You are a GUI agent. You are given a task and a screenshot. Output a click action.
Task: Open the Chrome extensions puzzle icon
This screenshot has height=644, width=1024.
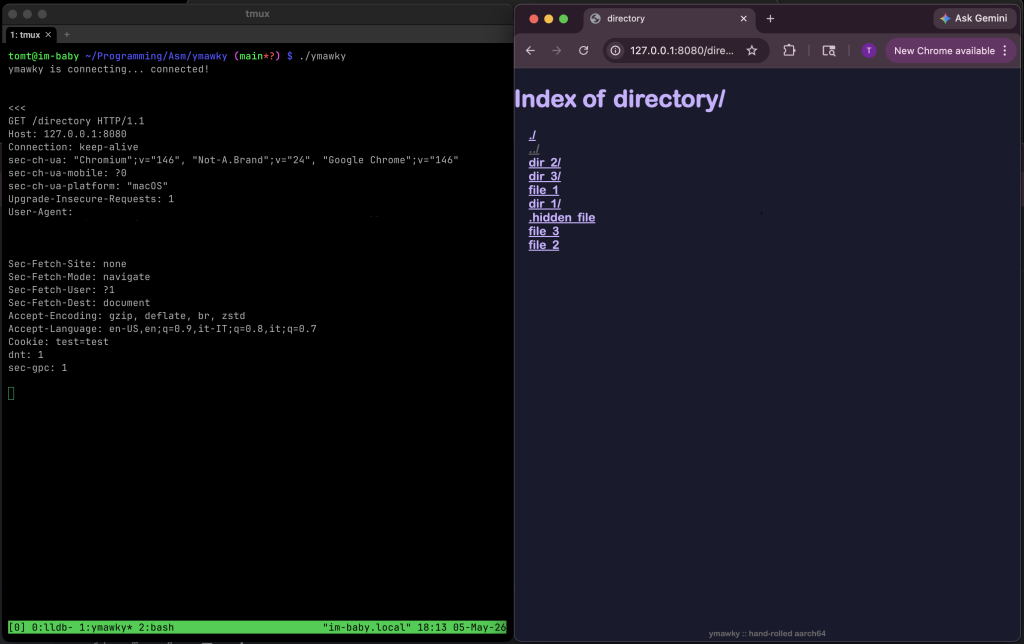point(789,50)
